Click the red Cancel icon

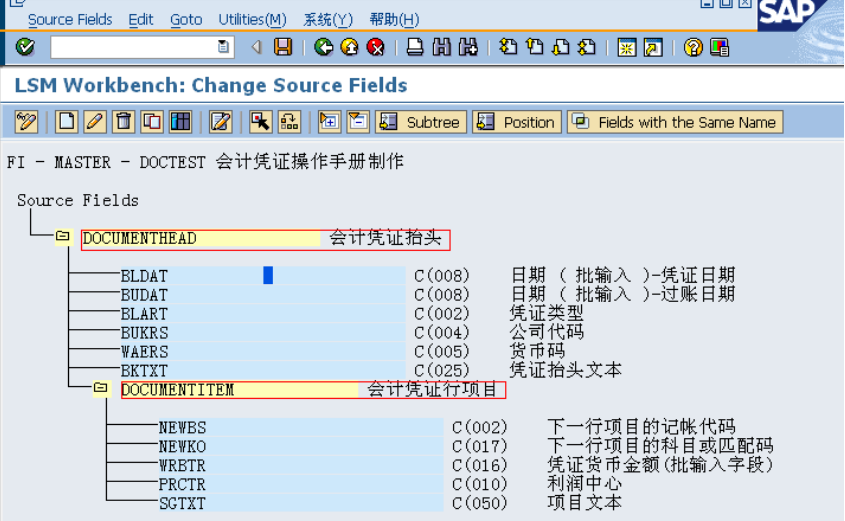[x=376, y=47]
